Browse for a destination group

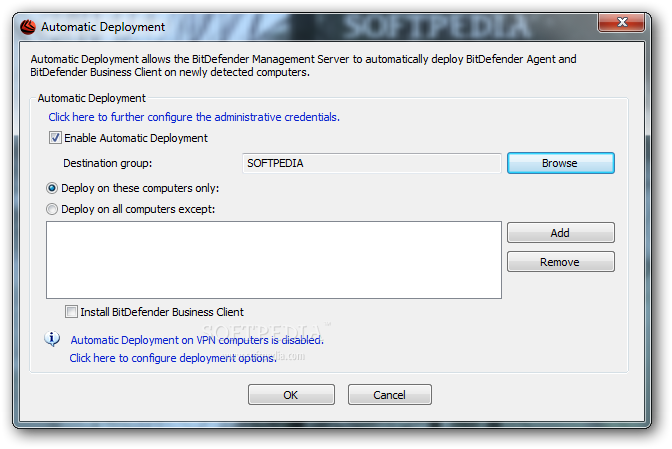561,163
